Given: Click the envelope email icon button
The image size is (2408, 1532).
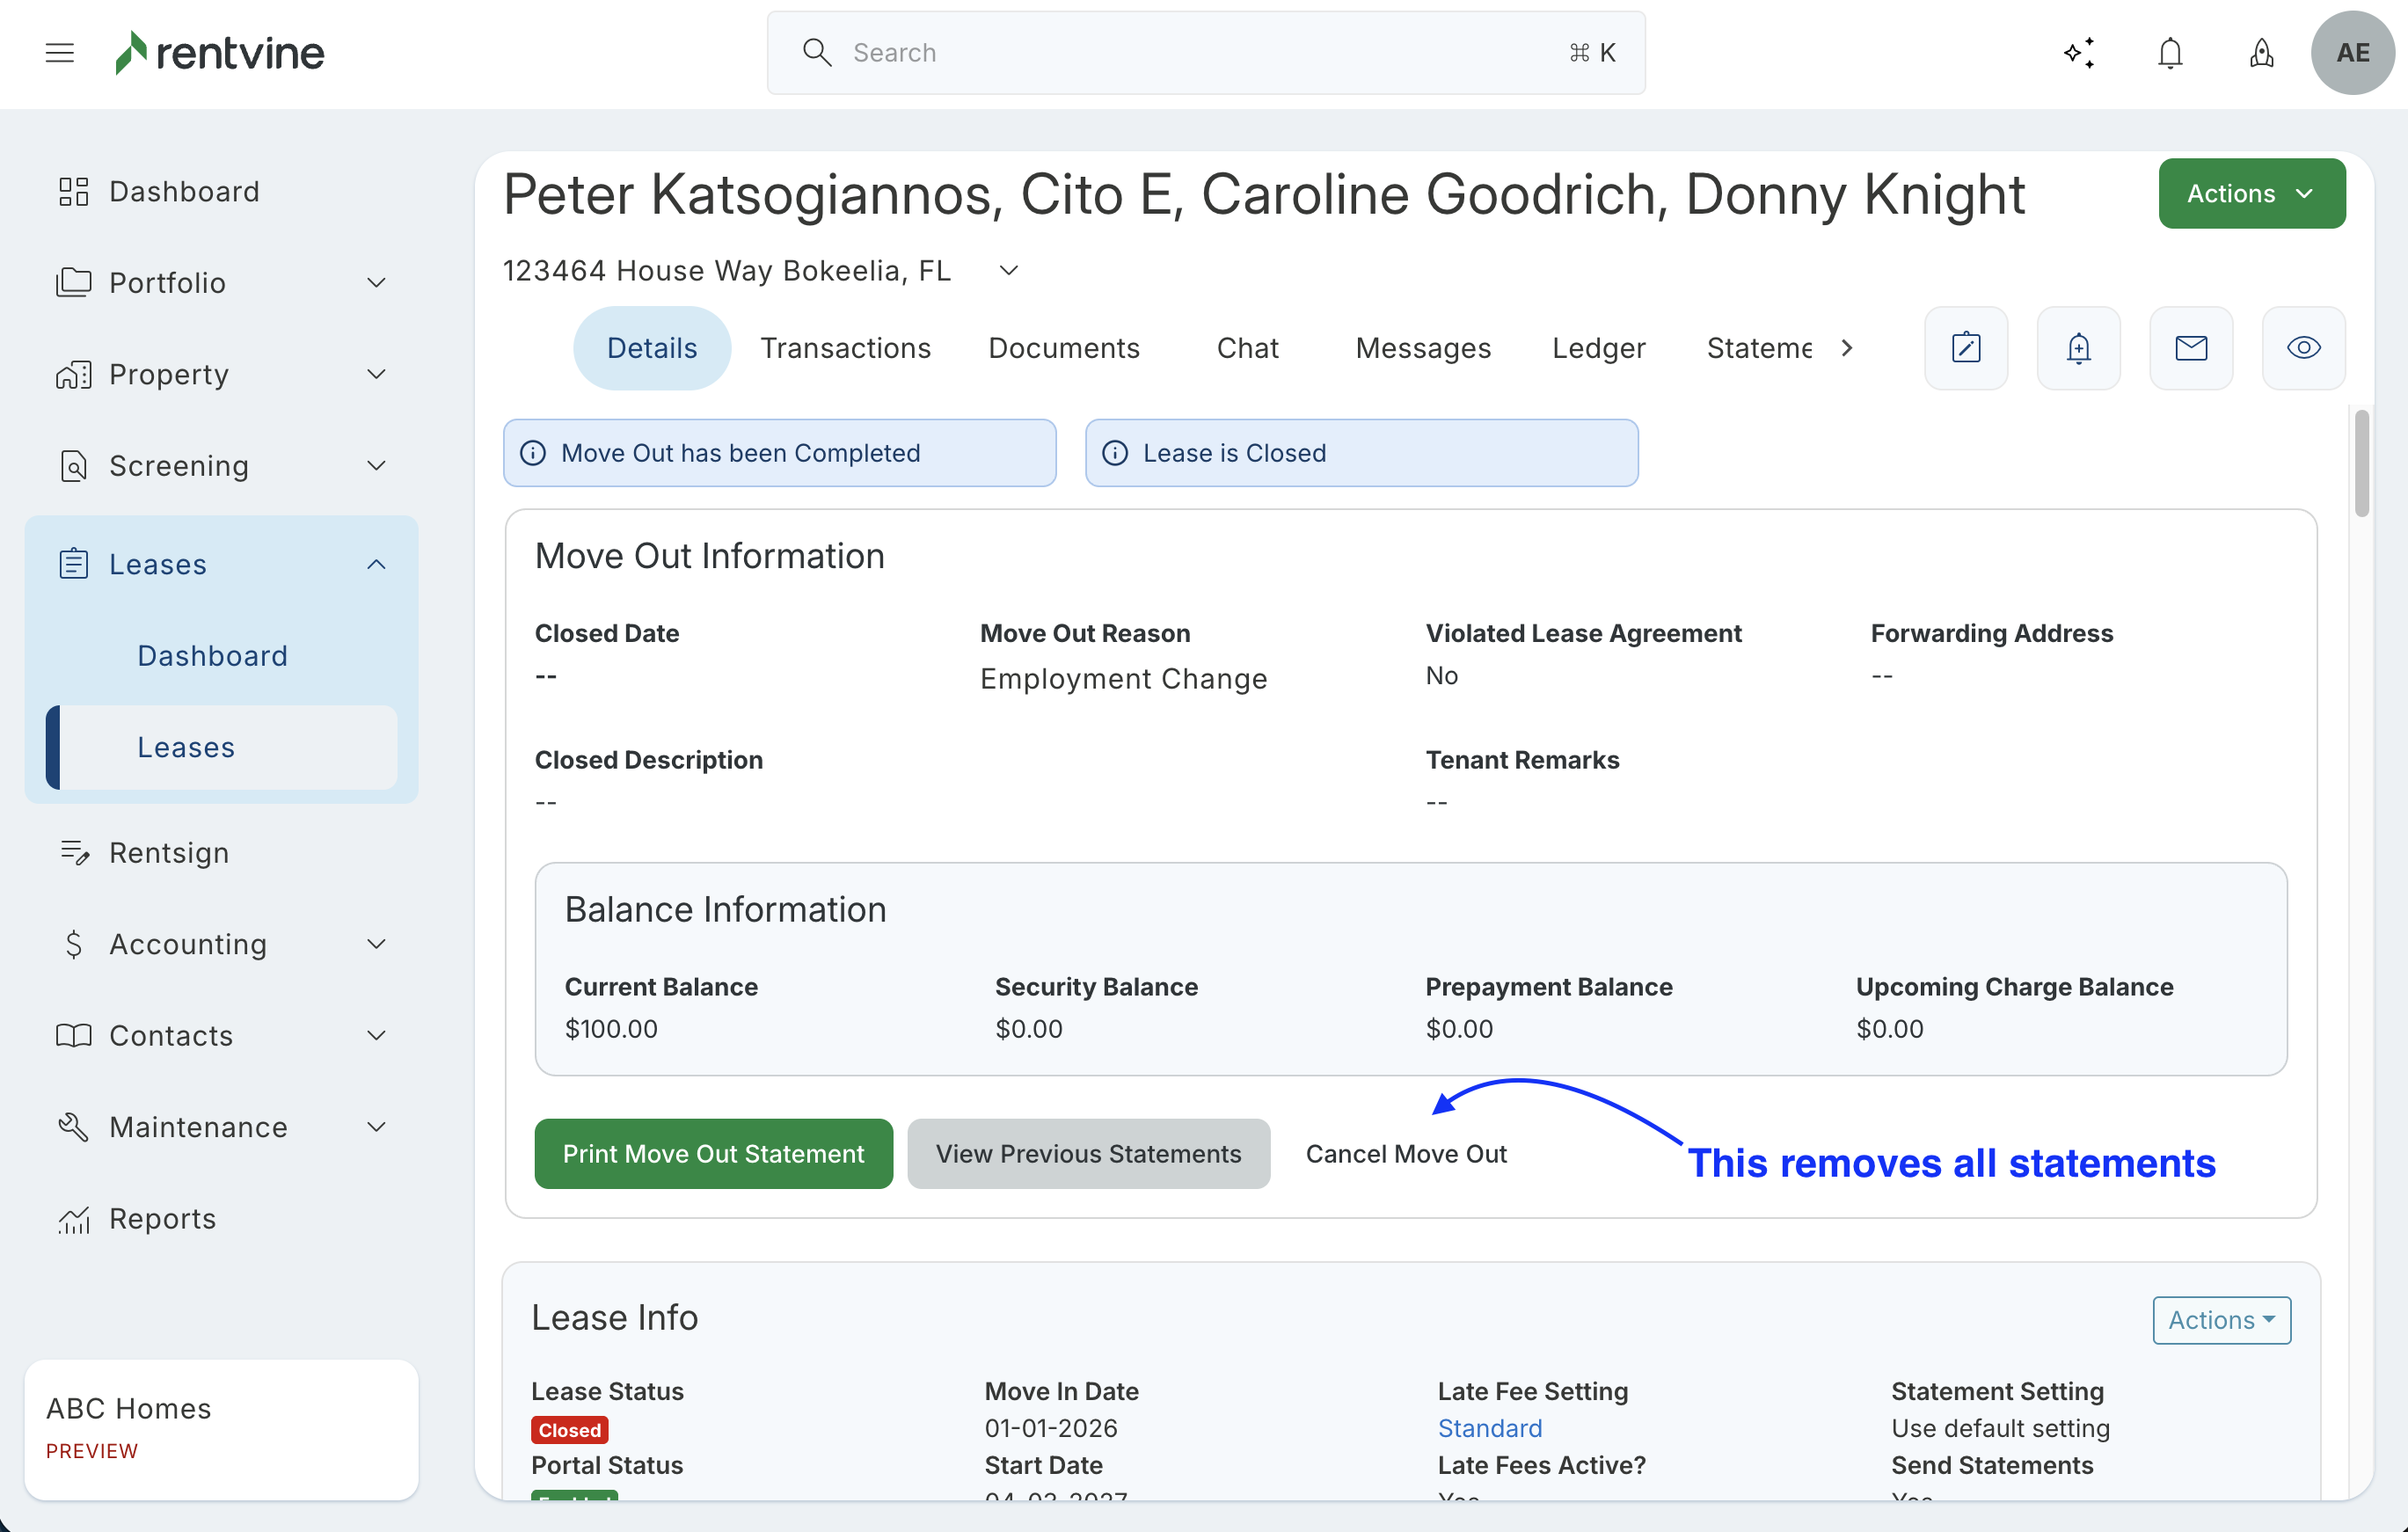Looking at the screenshot, I should tap(2190, 348).
